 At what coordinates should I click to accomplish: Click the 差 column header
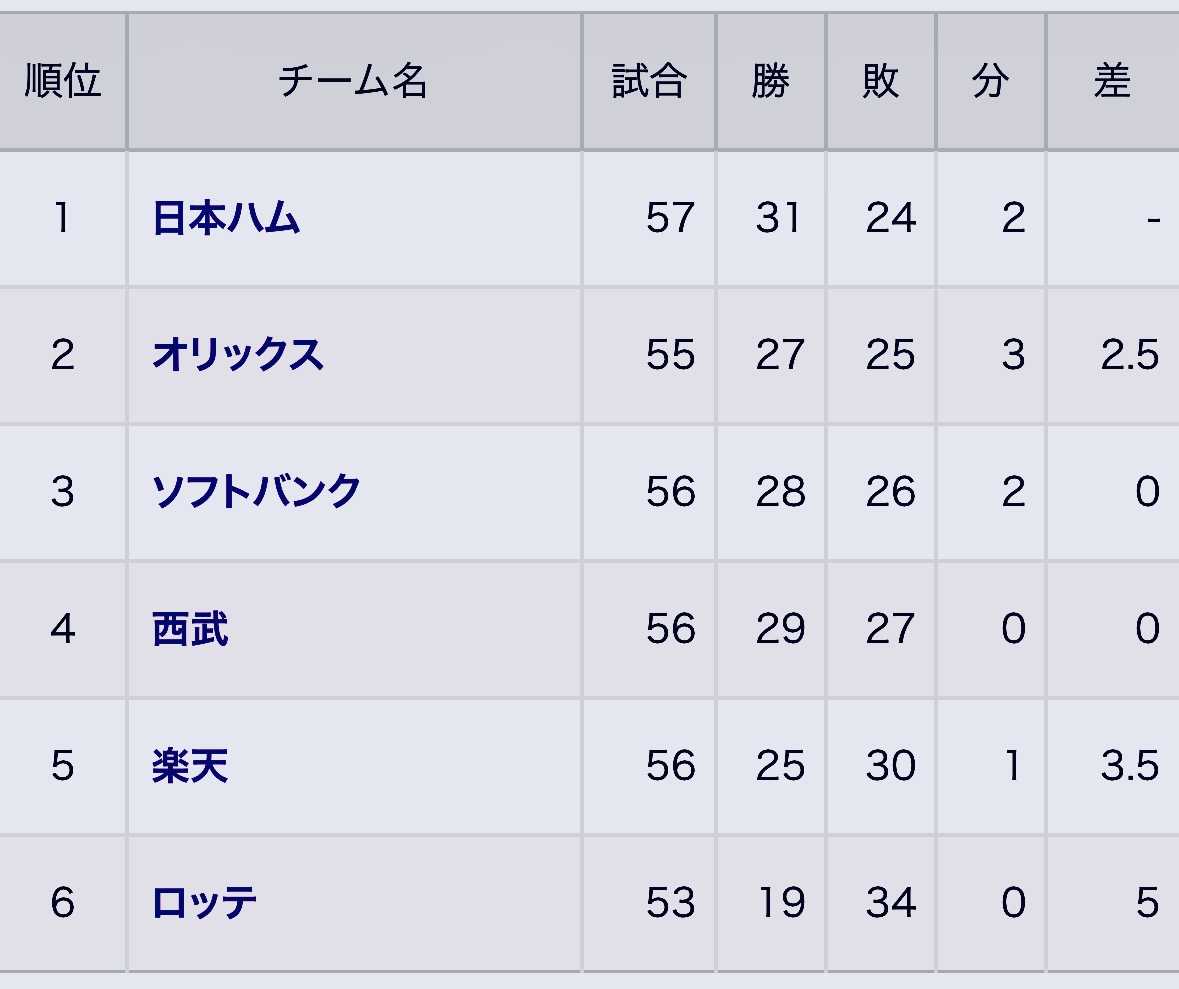1112,82
